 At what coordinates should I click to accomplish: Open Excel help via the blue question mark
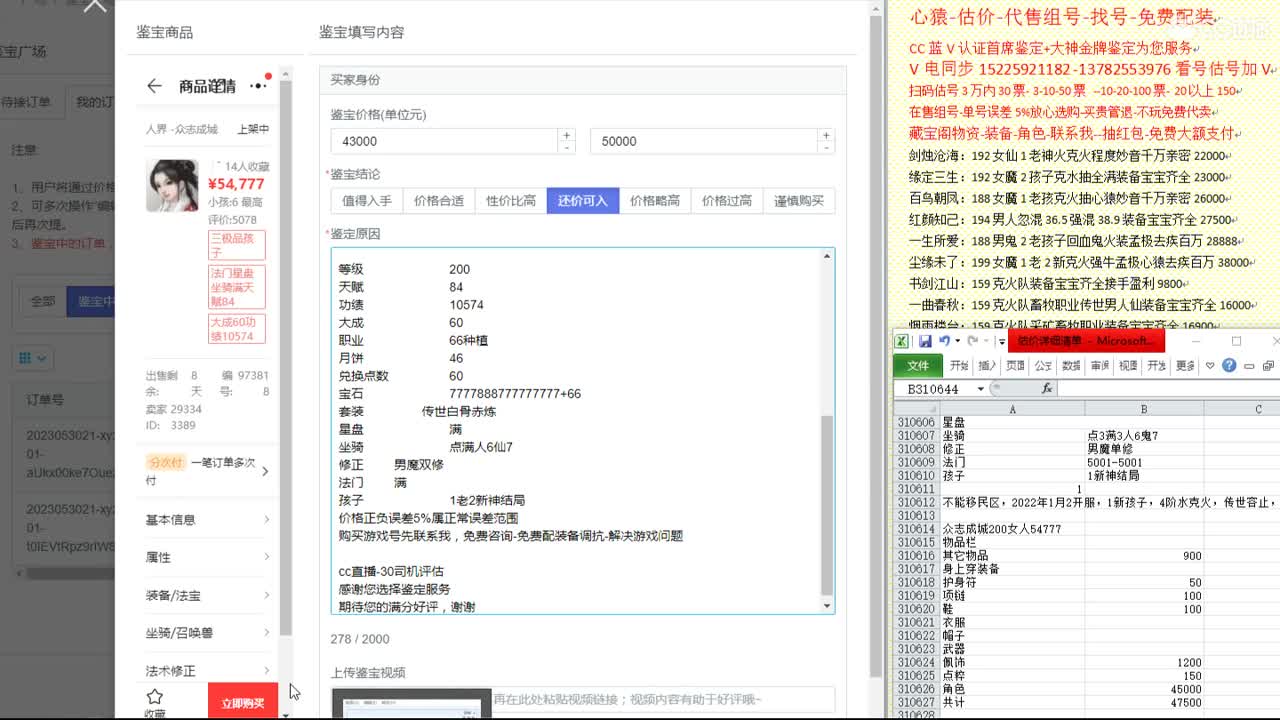(x=1229, y=365)
